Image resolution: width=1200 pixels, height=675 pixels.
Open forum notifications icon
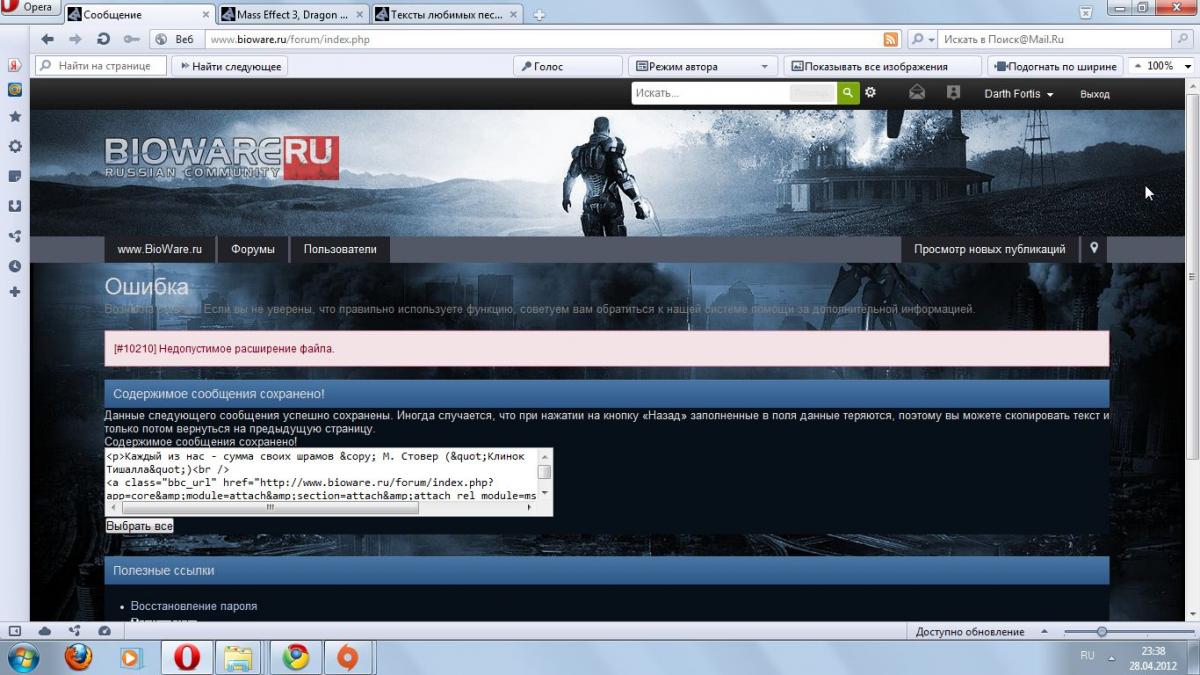click(x=953, y=93)
